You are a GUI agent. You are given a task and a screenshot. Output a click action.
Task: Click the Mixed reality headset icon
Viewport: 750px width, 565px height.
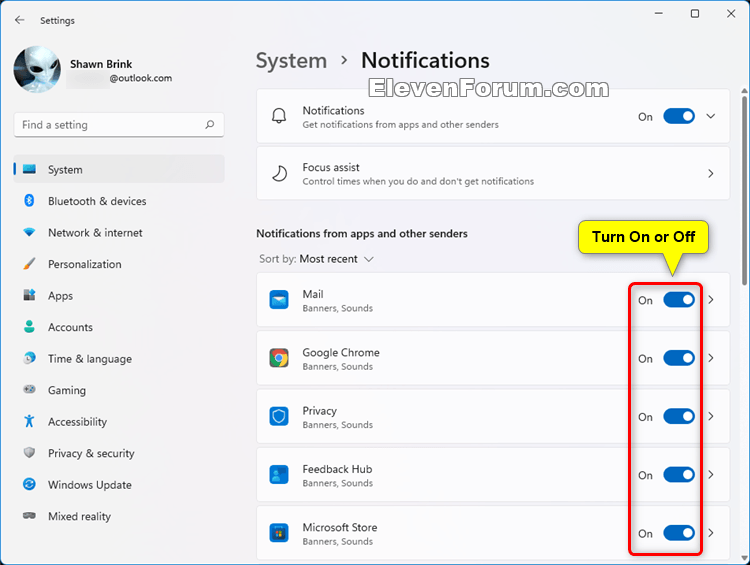[x=29, y=516]
